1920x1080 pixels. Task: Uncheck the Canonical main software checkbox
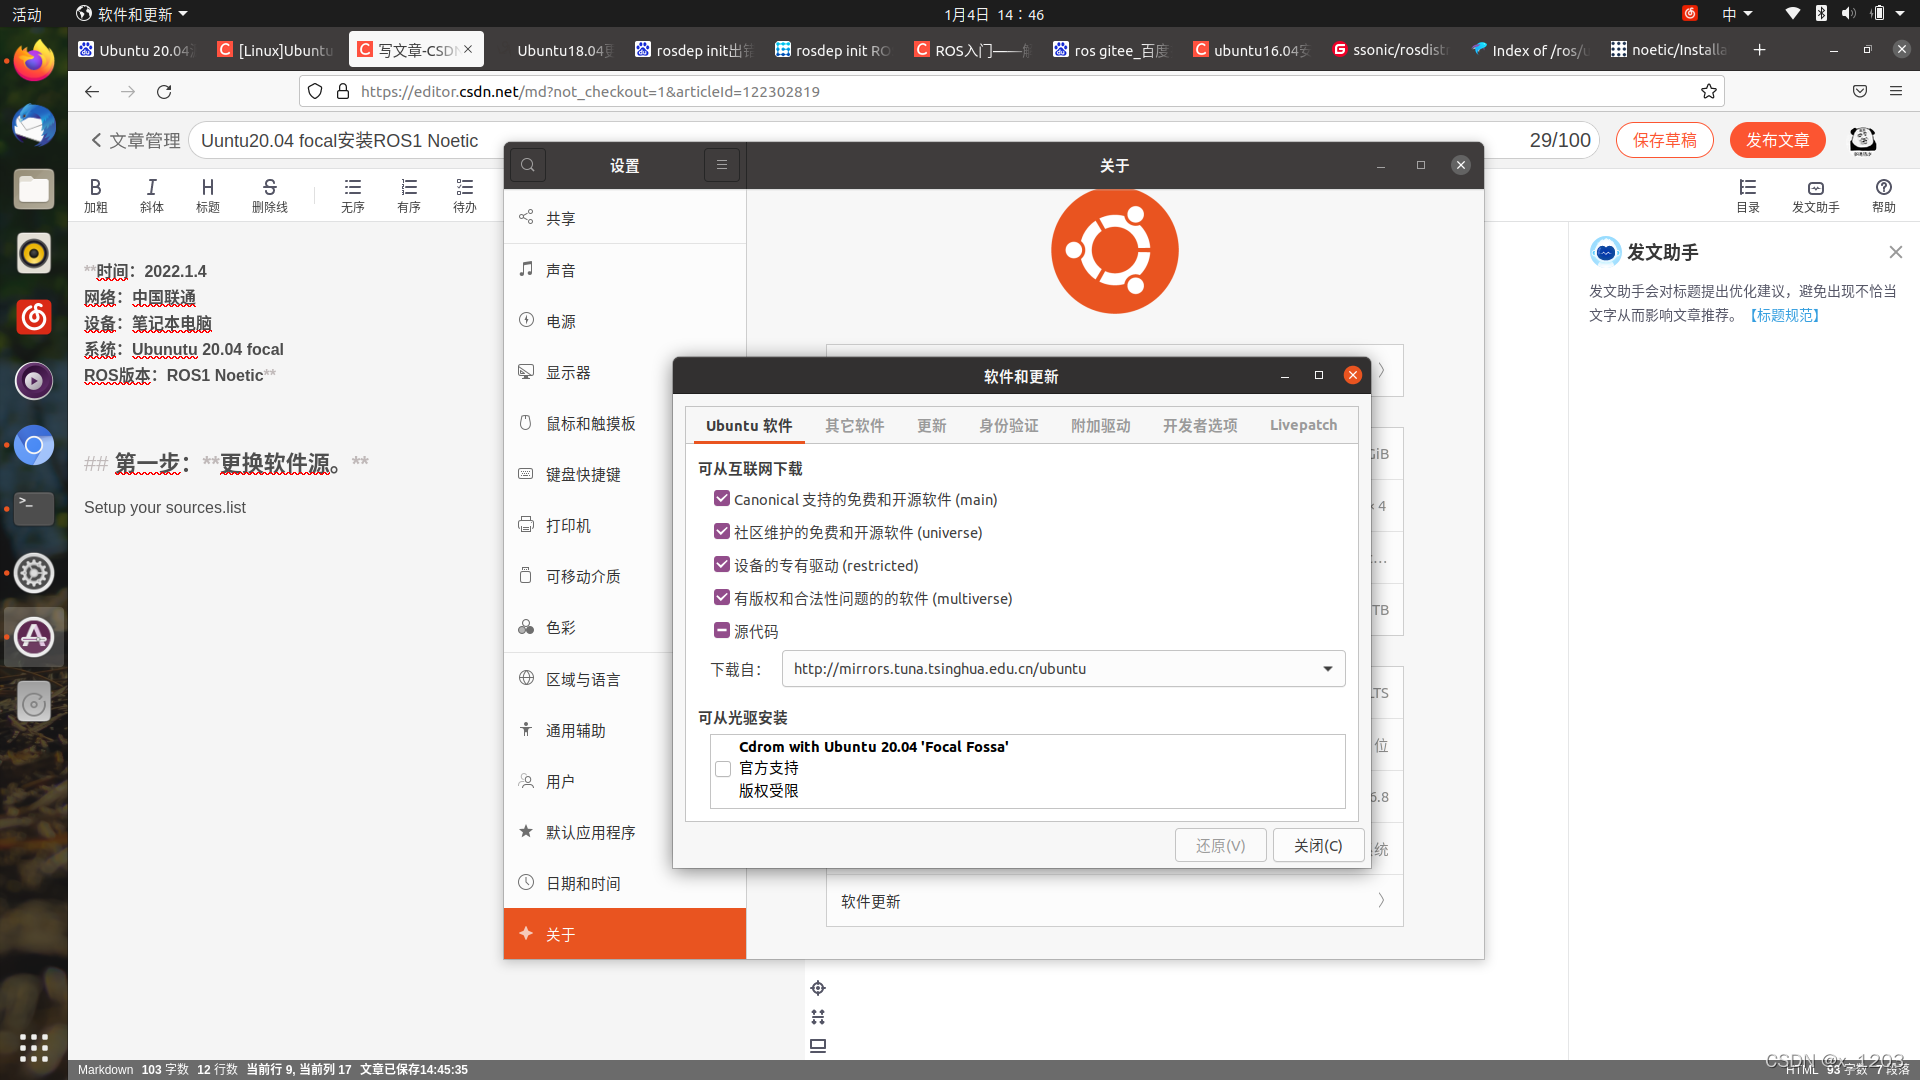(x=722, y=498)
